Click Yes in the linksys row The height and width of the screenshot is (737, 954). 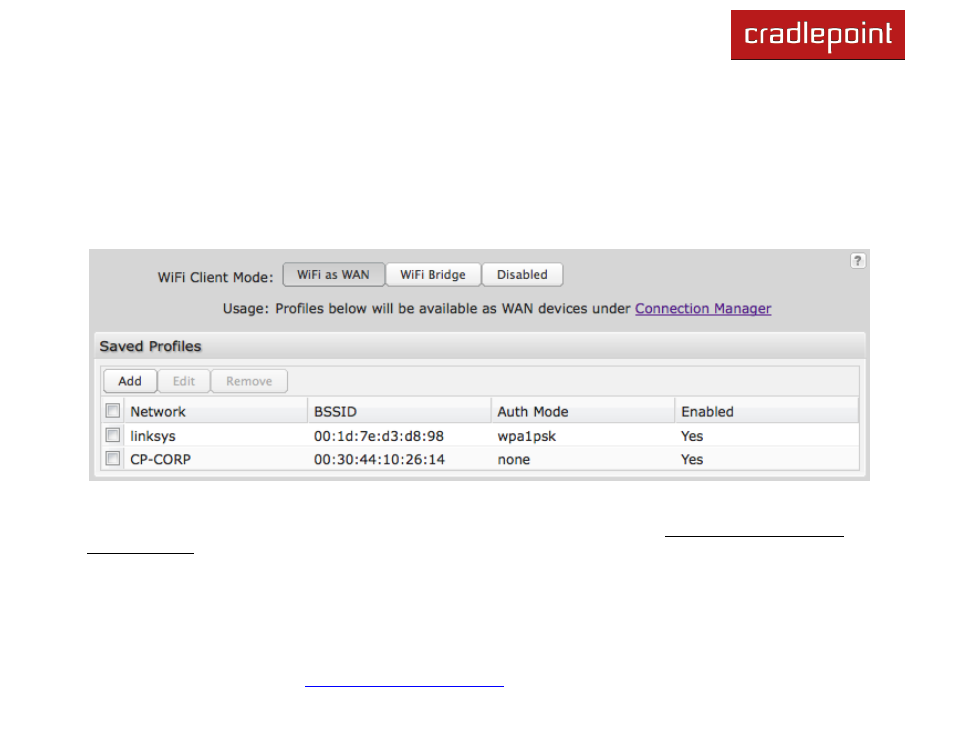692,436
